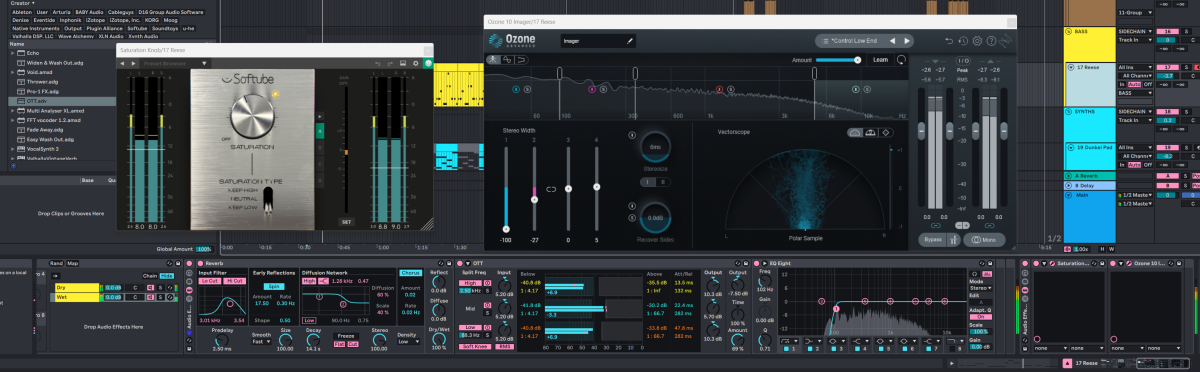Click Ozone Bypass button
Image resolution: width=1200 pixels, height=372 pixels.
932,239
